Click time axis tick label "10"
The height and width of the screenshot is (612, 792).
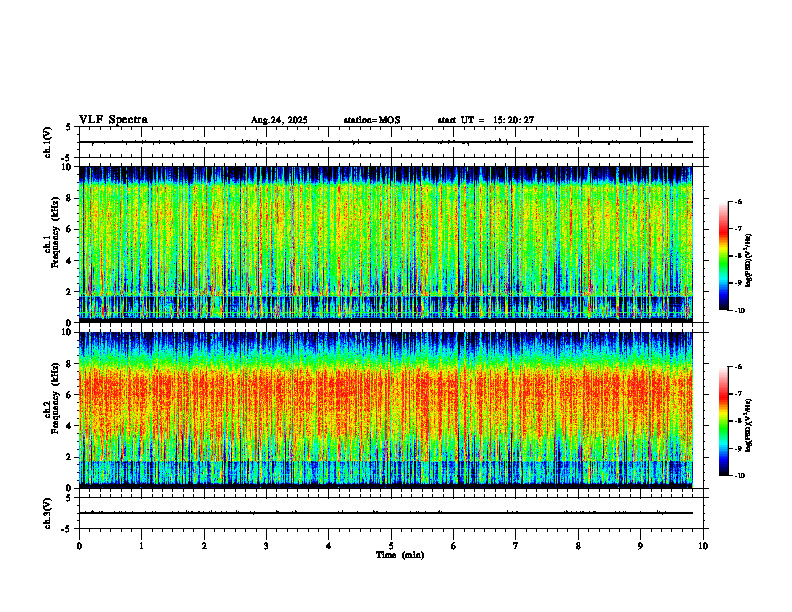(x=703, y=546)
